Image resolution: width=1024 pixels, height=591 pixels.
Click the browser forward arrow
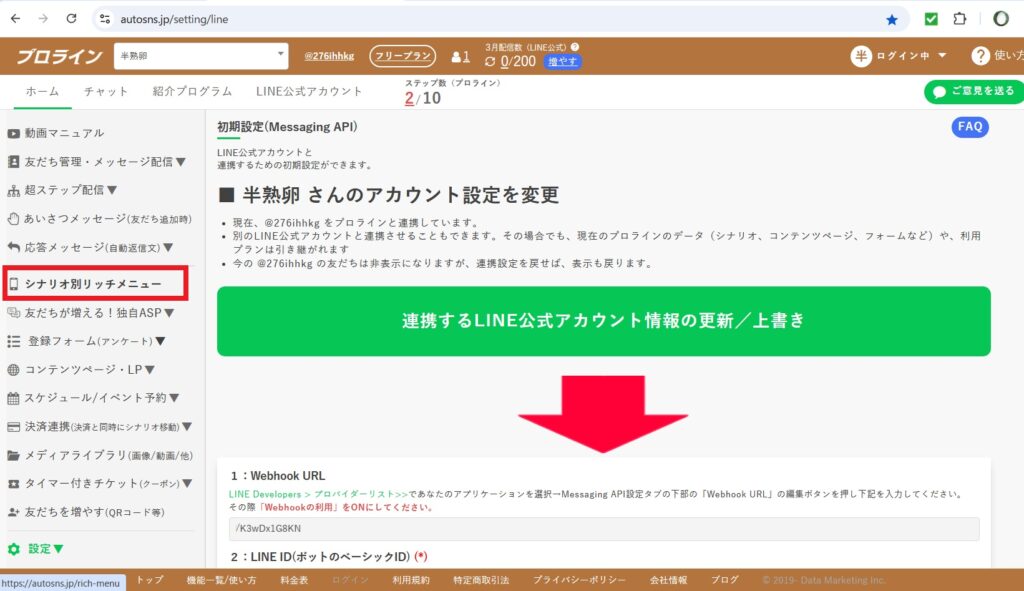(x=43, y=19)
